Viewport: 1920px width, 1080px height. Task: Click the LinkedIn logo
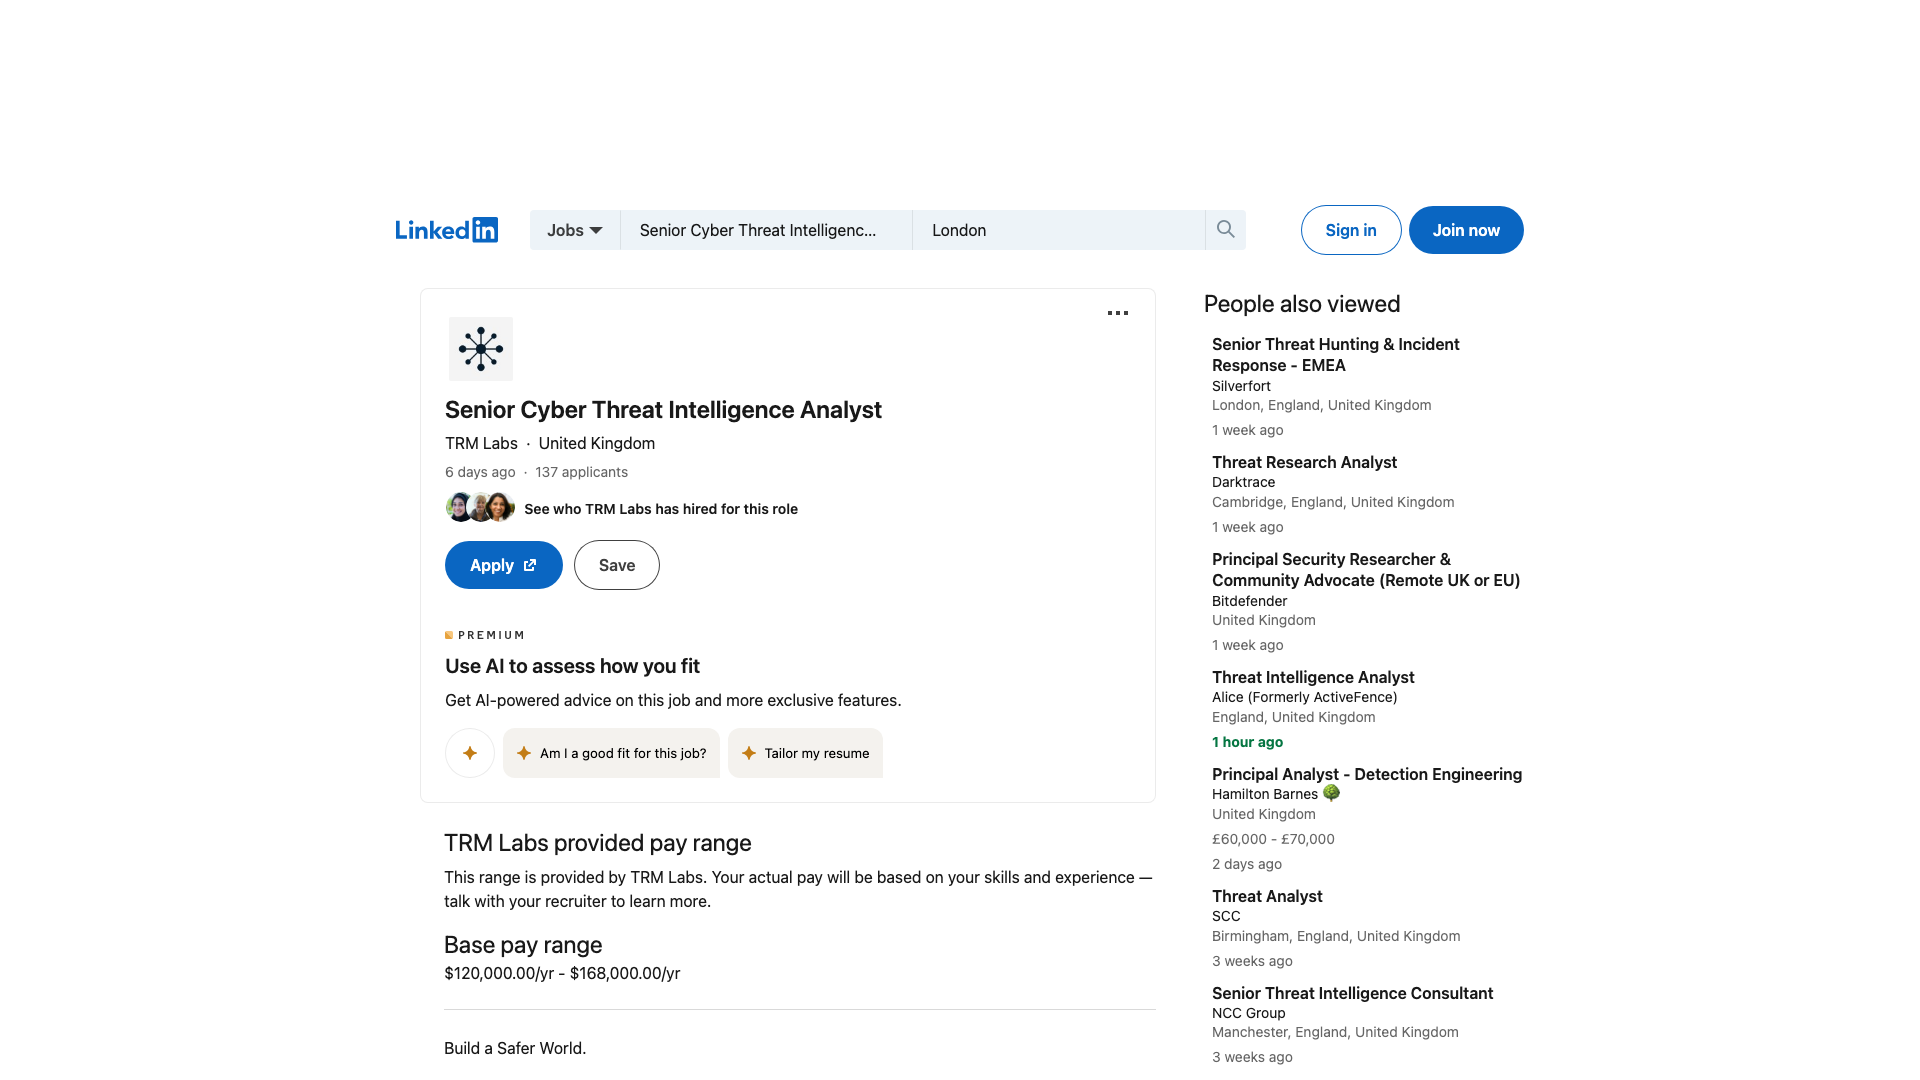click(x=446, y=230)
